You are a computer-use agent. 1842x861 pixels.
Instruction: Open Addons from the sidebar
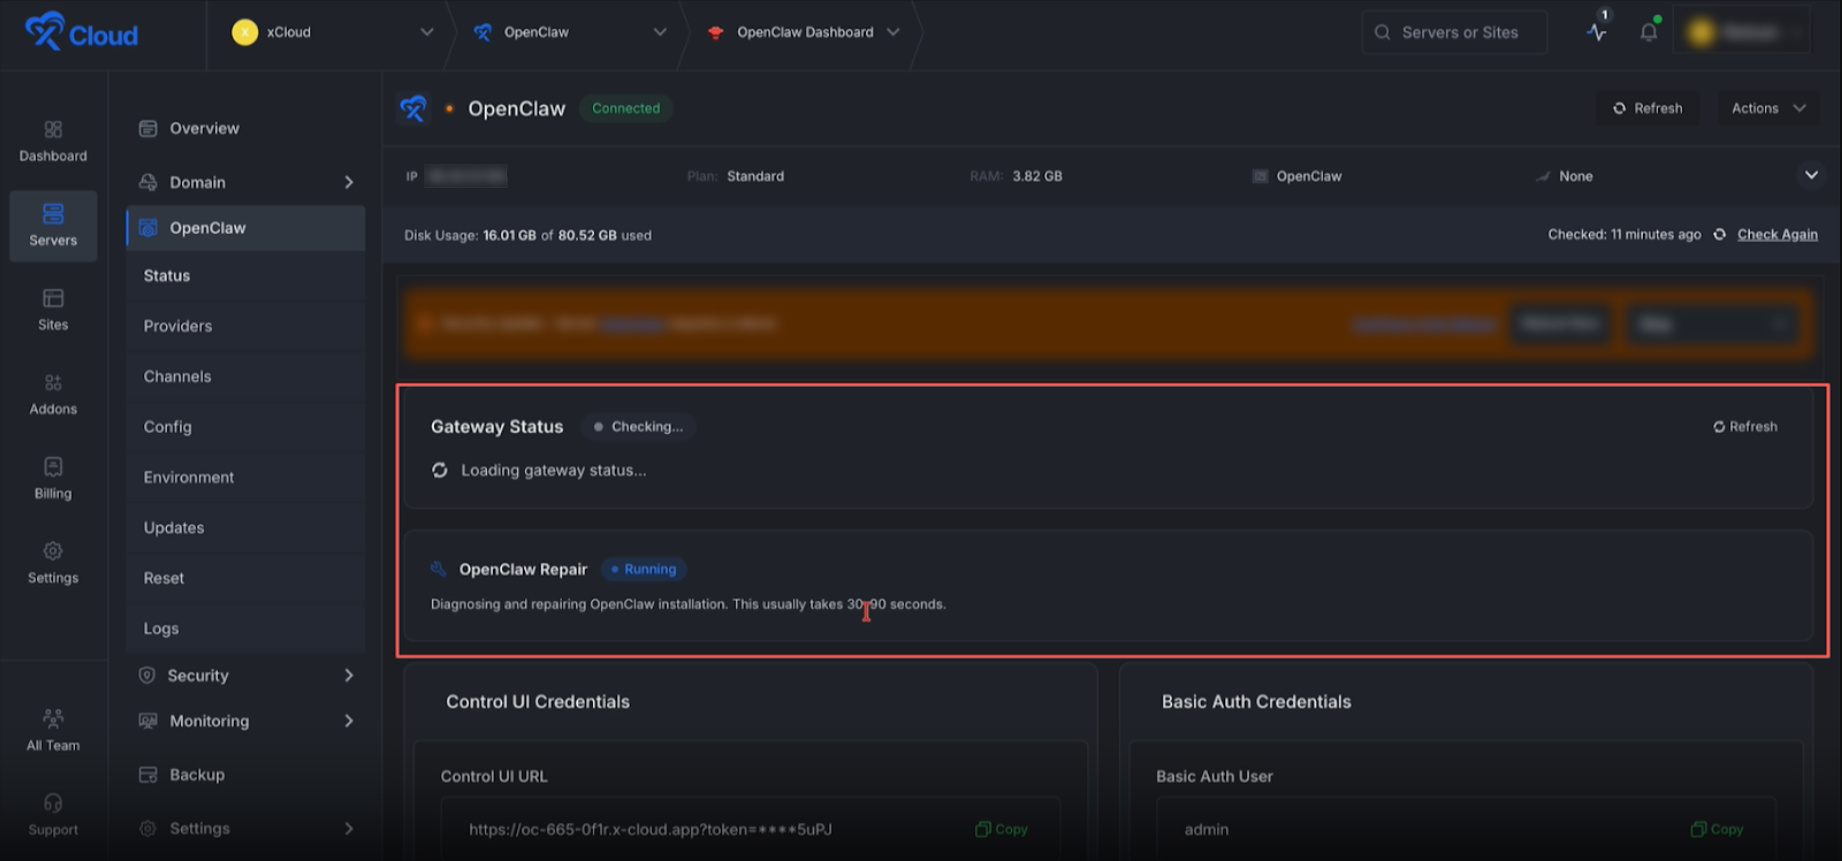[53, 394]
